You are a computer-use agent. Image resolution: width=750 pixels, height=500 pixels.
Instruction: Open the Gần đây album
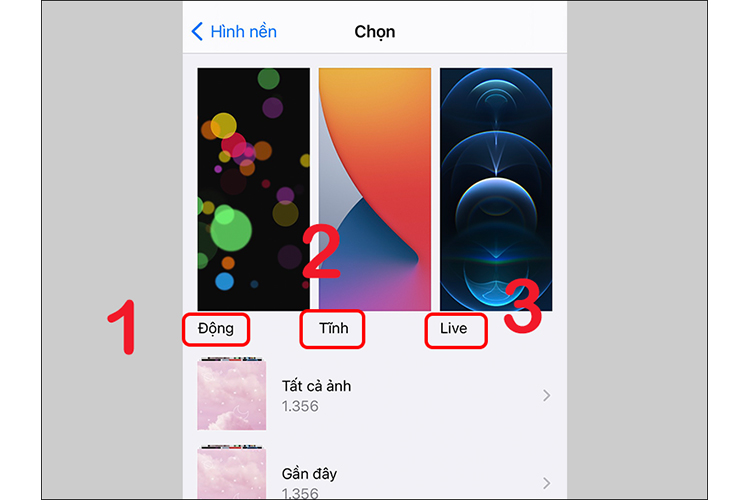[x=375, y=472]
